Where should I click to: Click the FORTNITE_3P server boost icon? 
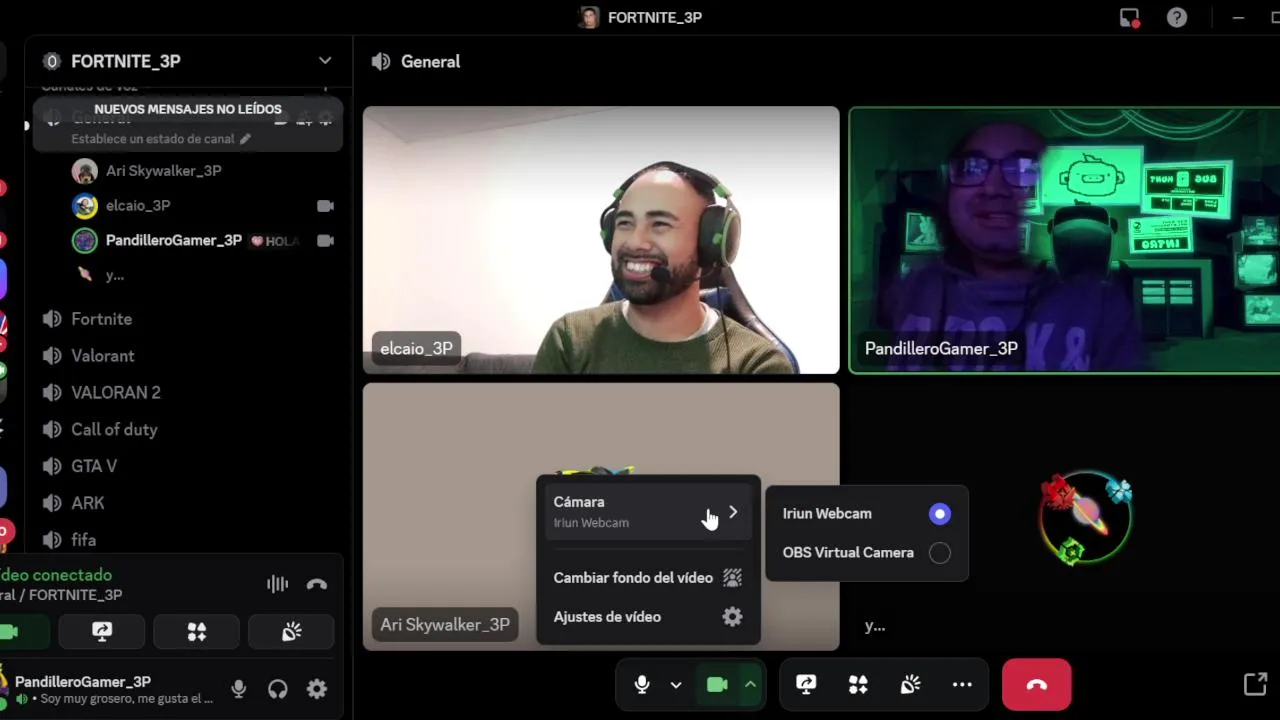click(52, 62)
